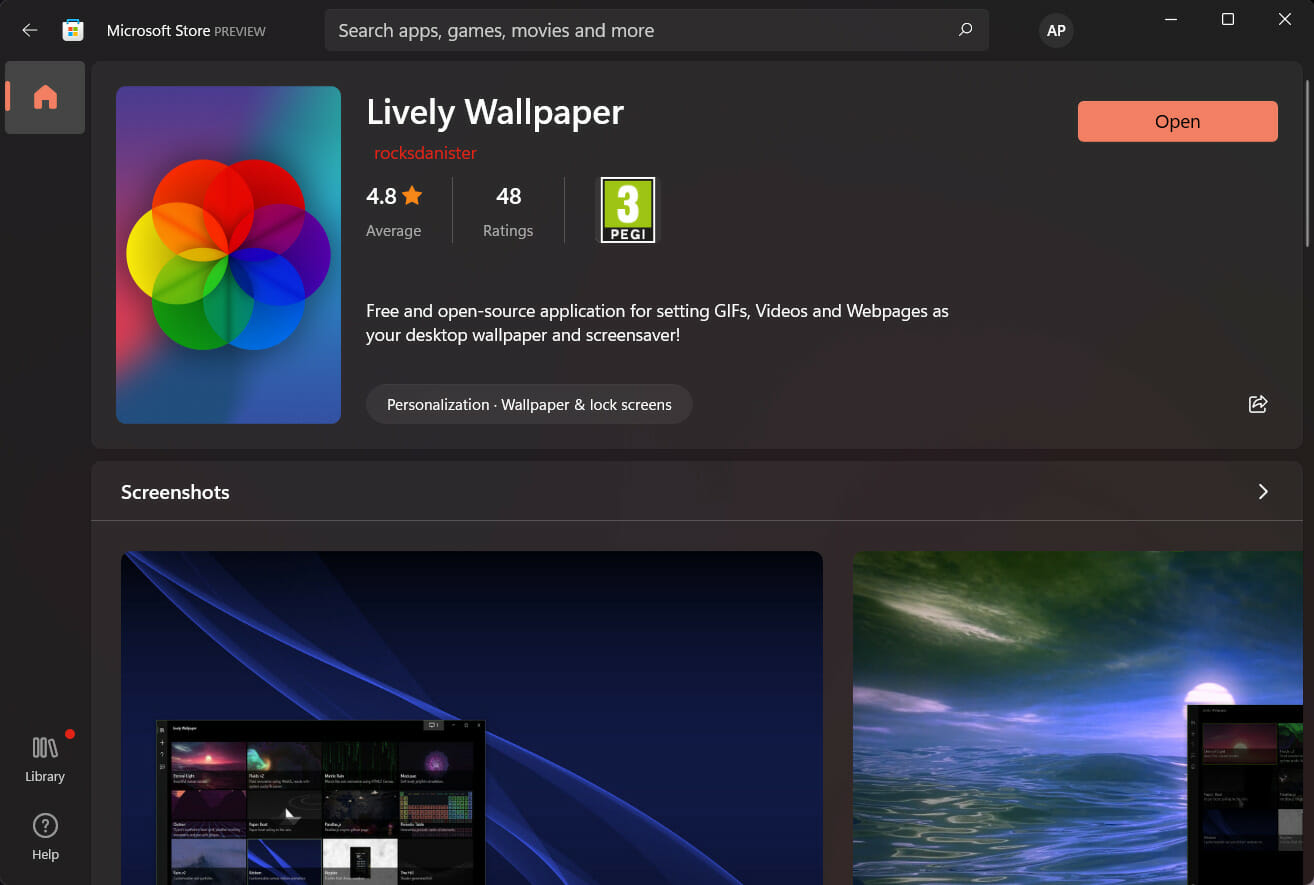
Task: Select Personalization category tag
Action: coord(529,404)
